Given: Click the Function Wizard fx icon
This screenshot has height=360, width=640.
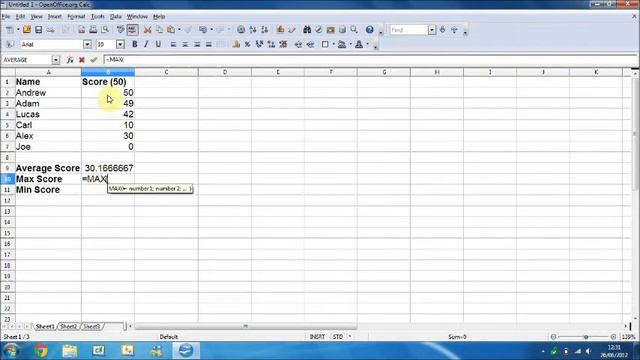Looking at the screenshot, I should pyautogui.click(x=70, y=60).
